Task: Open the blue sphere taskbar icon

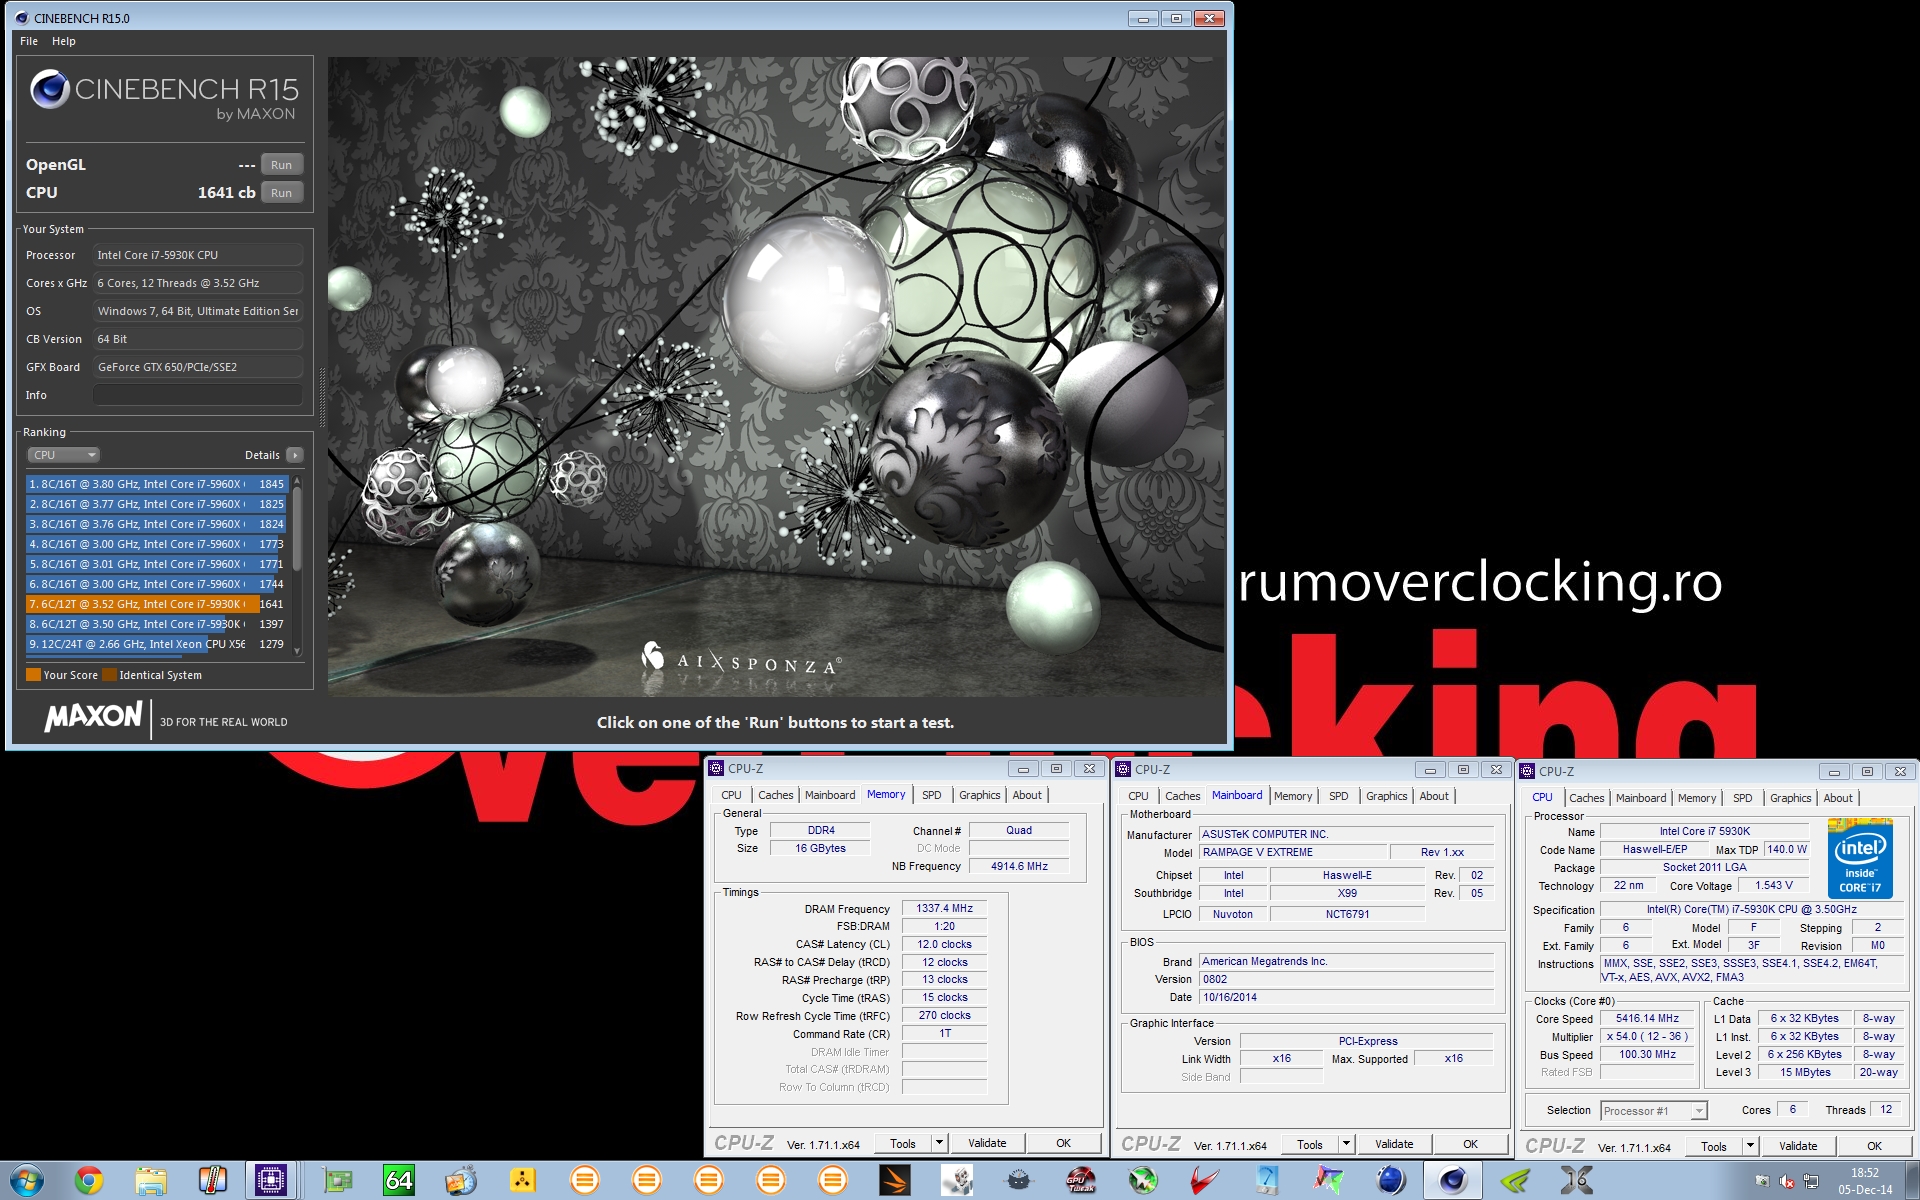Action: click(1391, 1181)
